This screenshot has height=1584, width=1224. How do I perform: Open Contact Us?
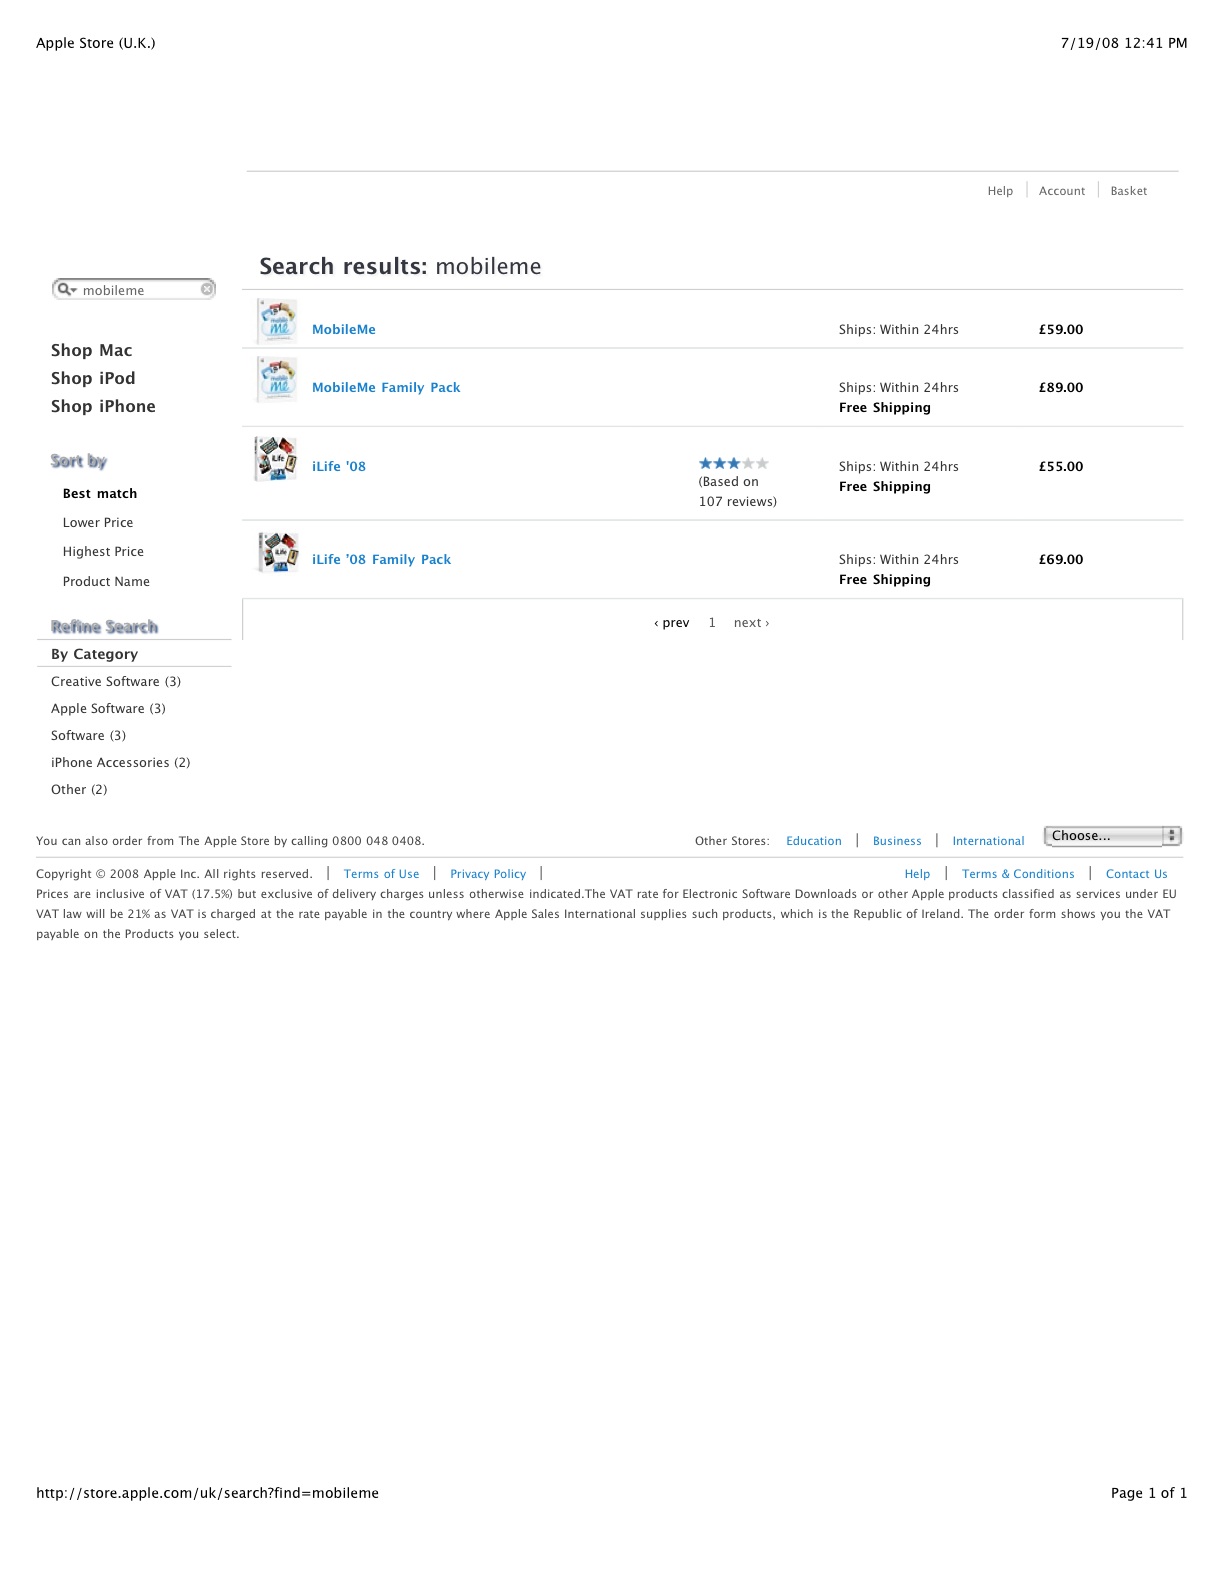point(1137,875)
